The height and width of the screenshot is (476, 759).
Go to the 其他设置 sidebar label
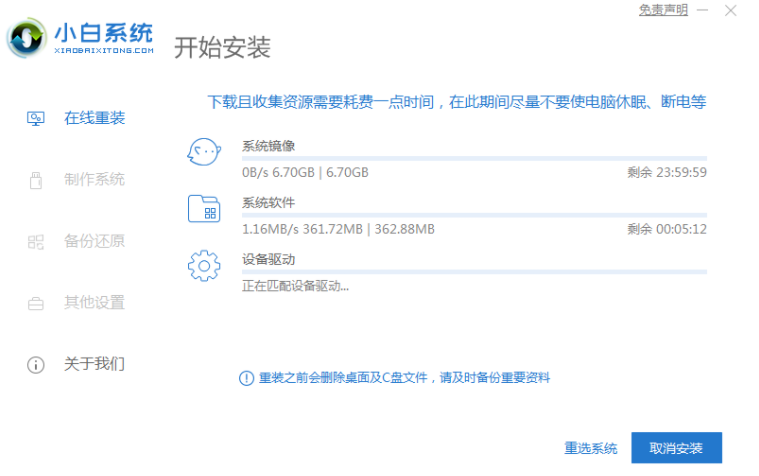click(94, 302)
